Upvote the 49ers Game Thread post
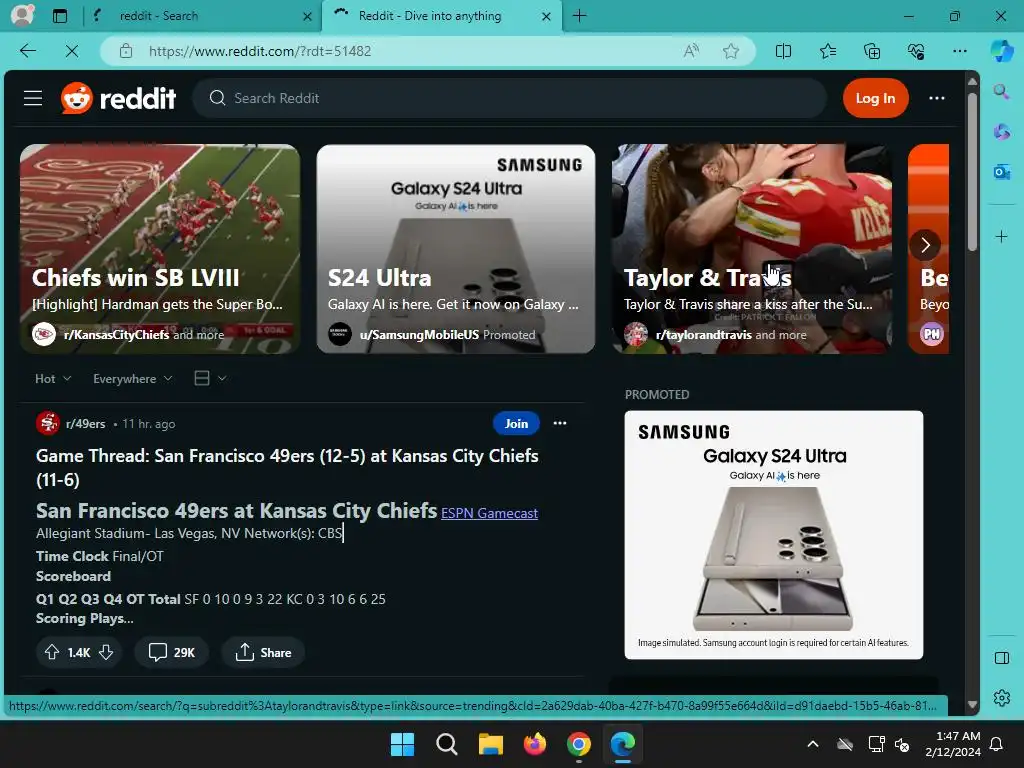 (x=52, y=652)
